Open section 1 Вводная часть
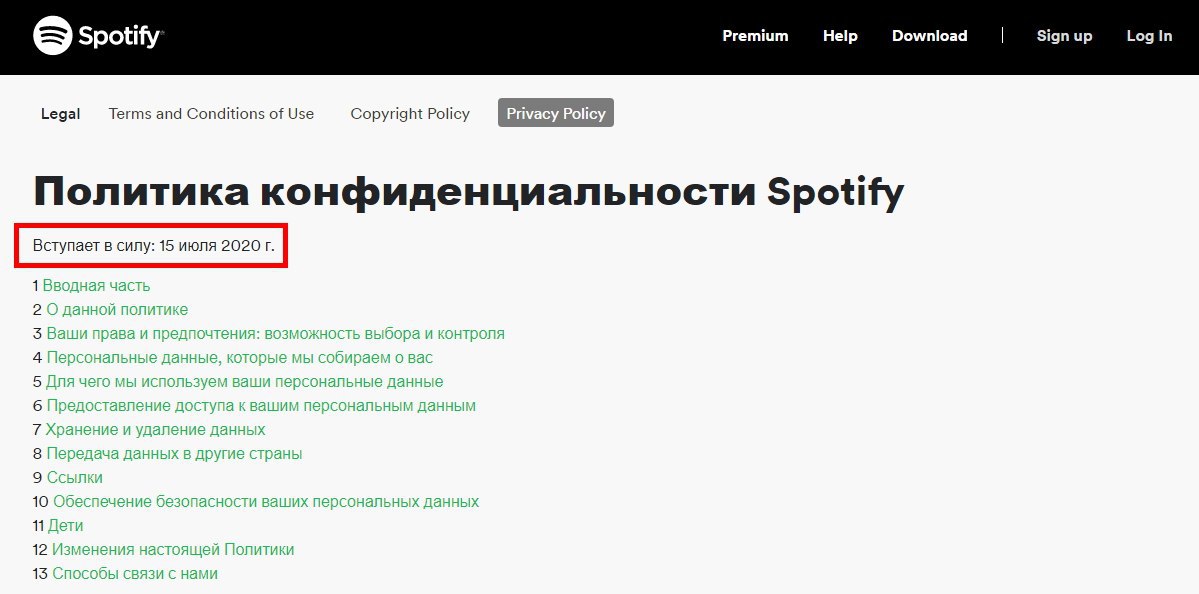The height and width of the screenshot is (594, 1199). [x=96, y=286]
